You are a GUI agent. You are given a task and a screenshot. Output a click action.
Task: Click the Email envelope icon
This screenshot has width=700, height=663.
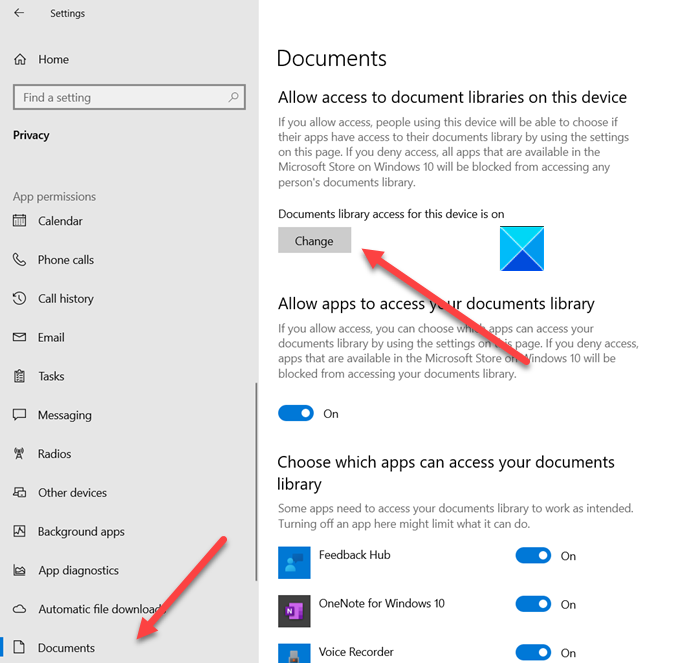tap(19, 337)
